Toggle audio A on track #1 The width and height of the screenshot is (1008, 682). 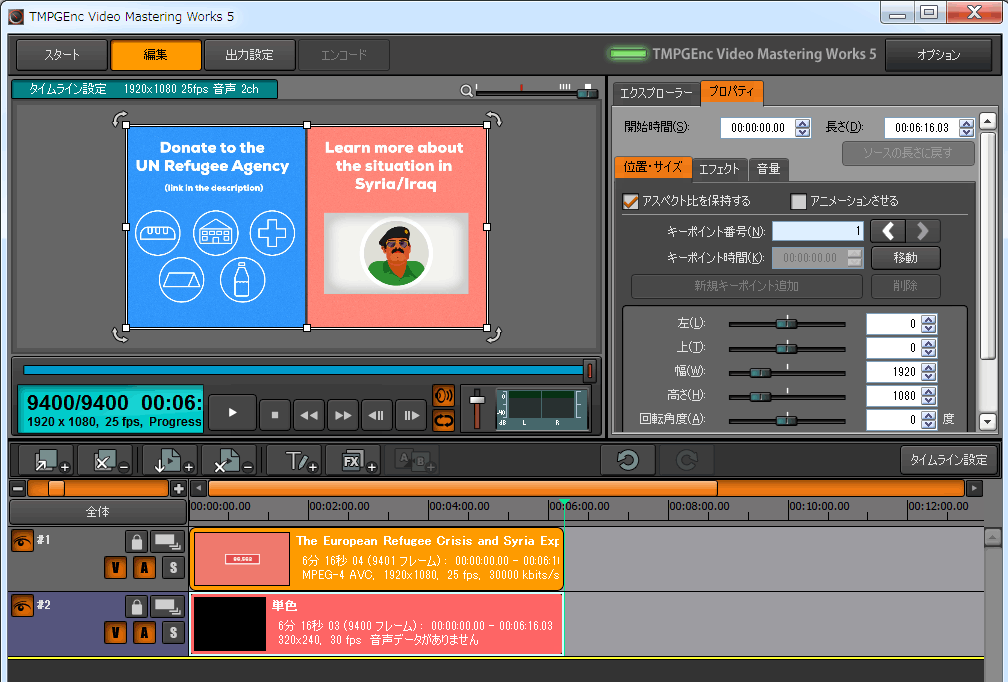[144, 568]
